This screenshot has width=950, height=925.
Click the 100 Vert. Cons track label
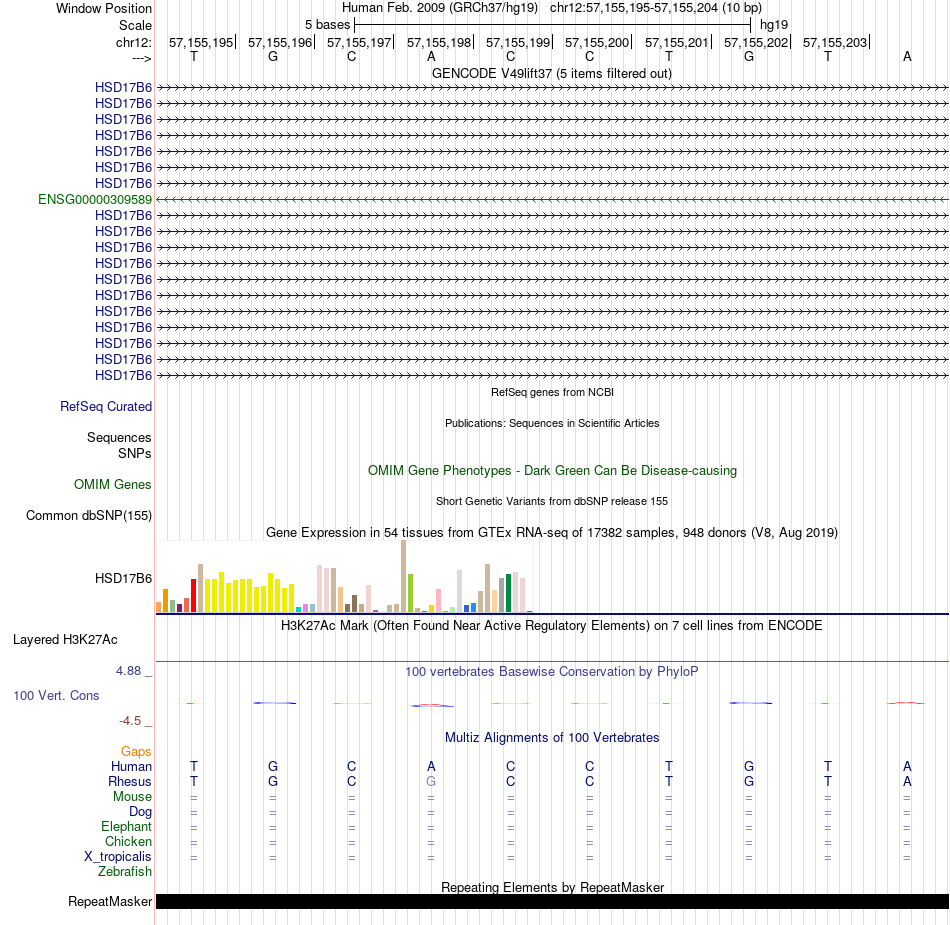point(56,695)
